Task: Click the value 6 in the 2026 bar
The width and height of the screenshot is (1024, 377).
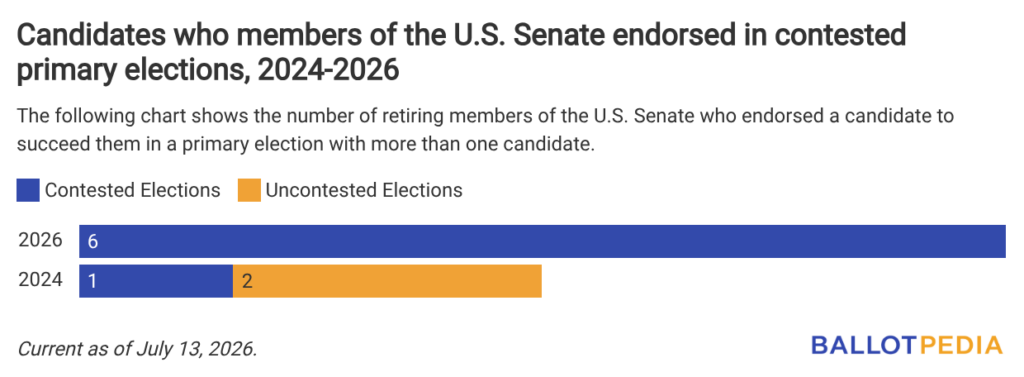Action: point(93,242)
